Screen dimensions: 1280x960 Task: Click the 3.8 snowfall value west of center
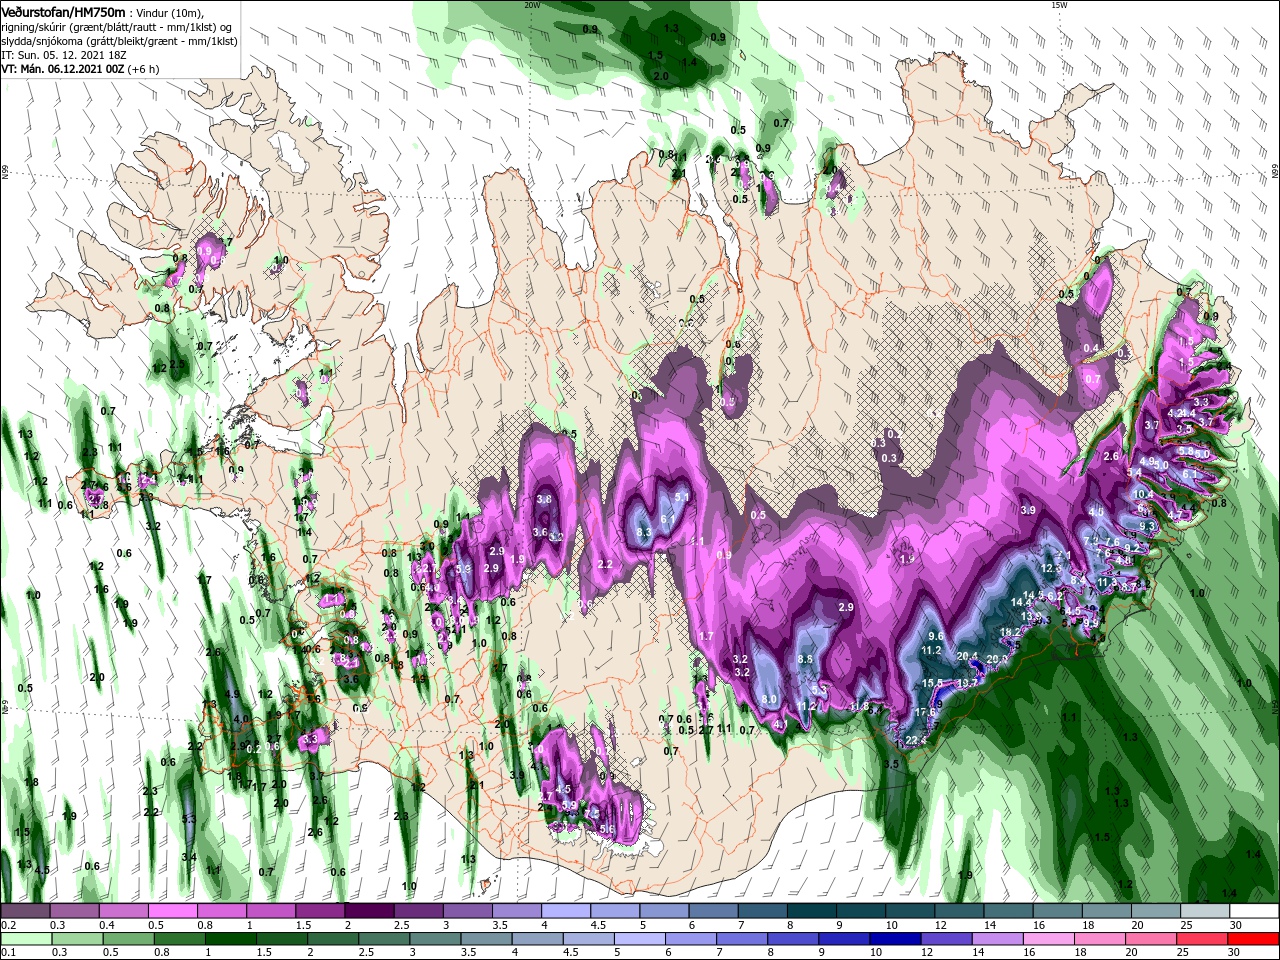[x=544, y=499]
